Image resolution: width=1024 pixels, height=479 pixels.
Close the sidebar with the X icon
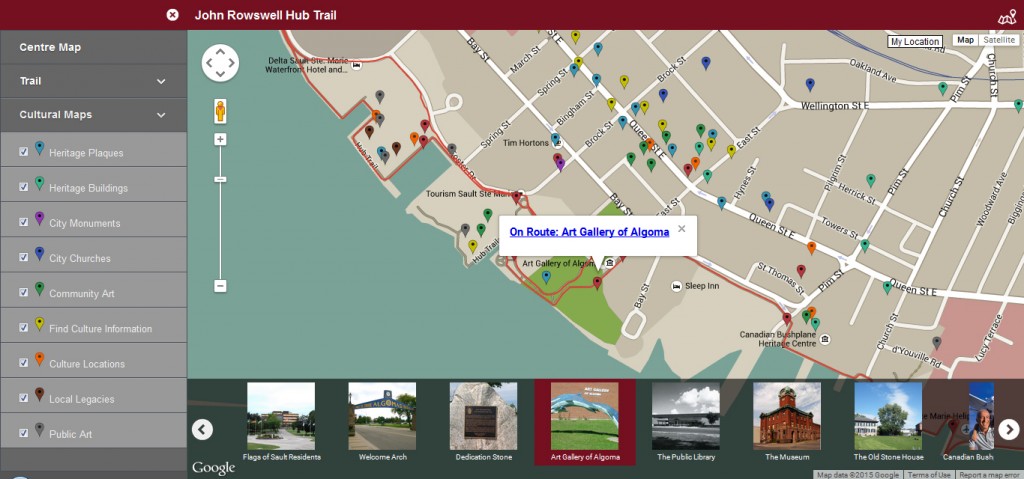click(172, 14)
